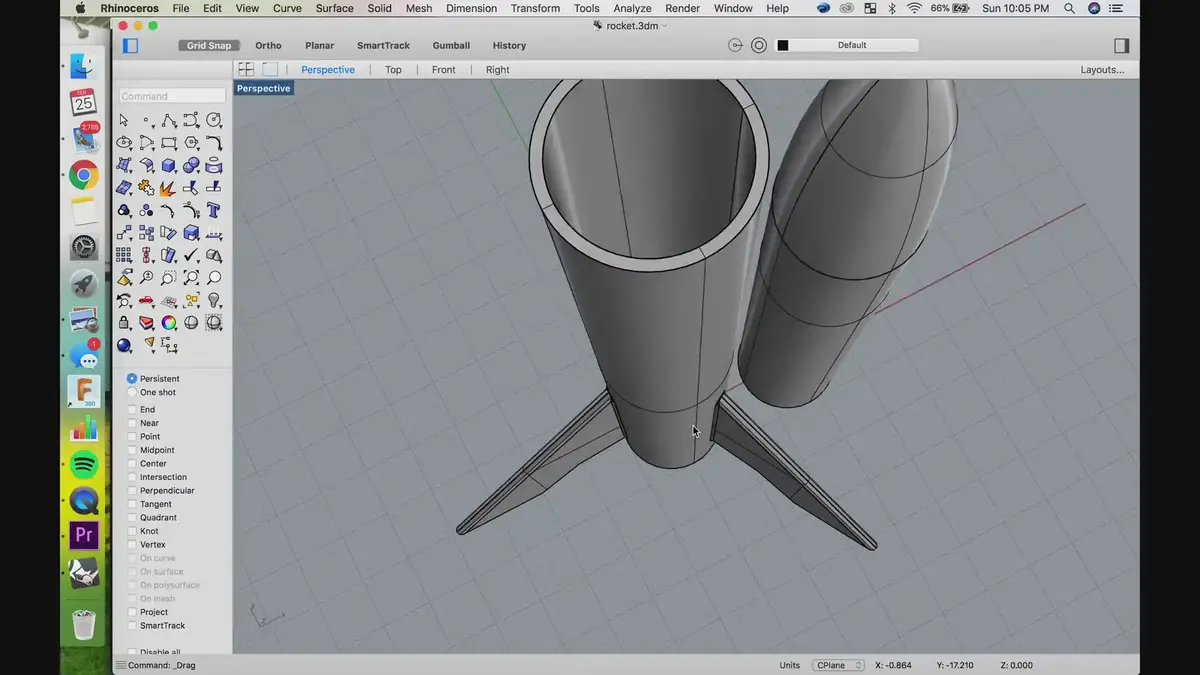Toggle the Gumball button
The height and width of the screenshot is (675, 1200).
coord(451,45)
